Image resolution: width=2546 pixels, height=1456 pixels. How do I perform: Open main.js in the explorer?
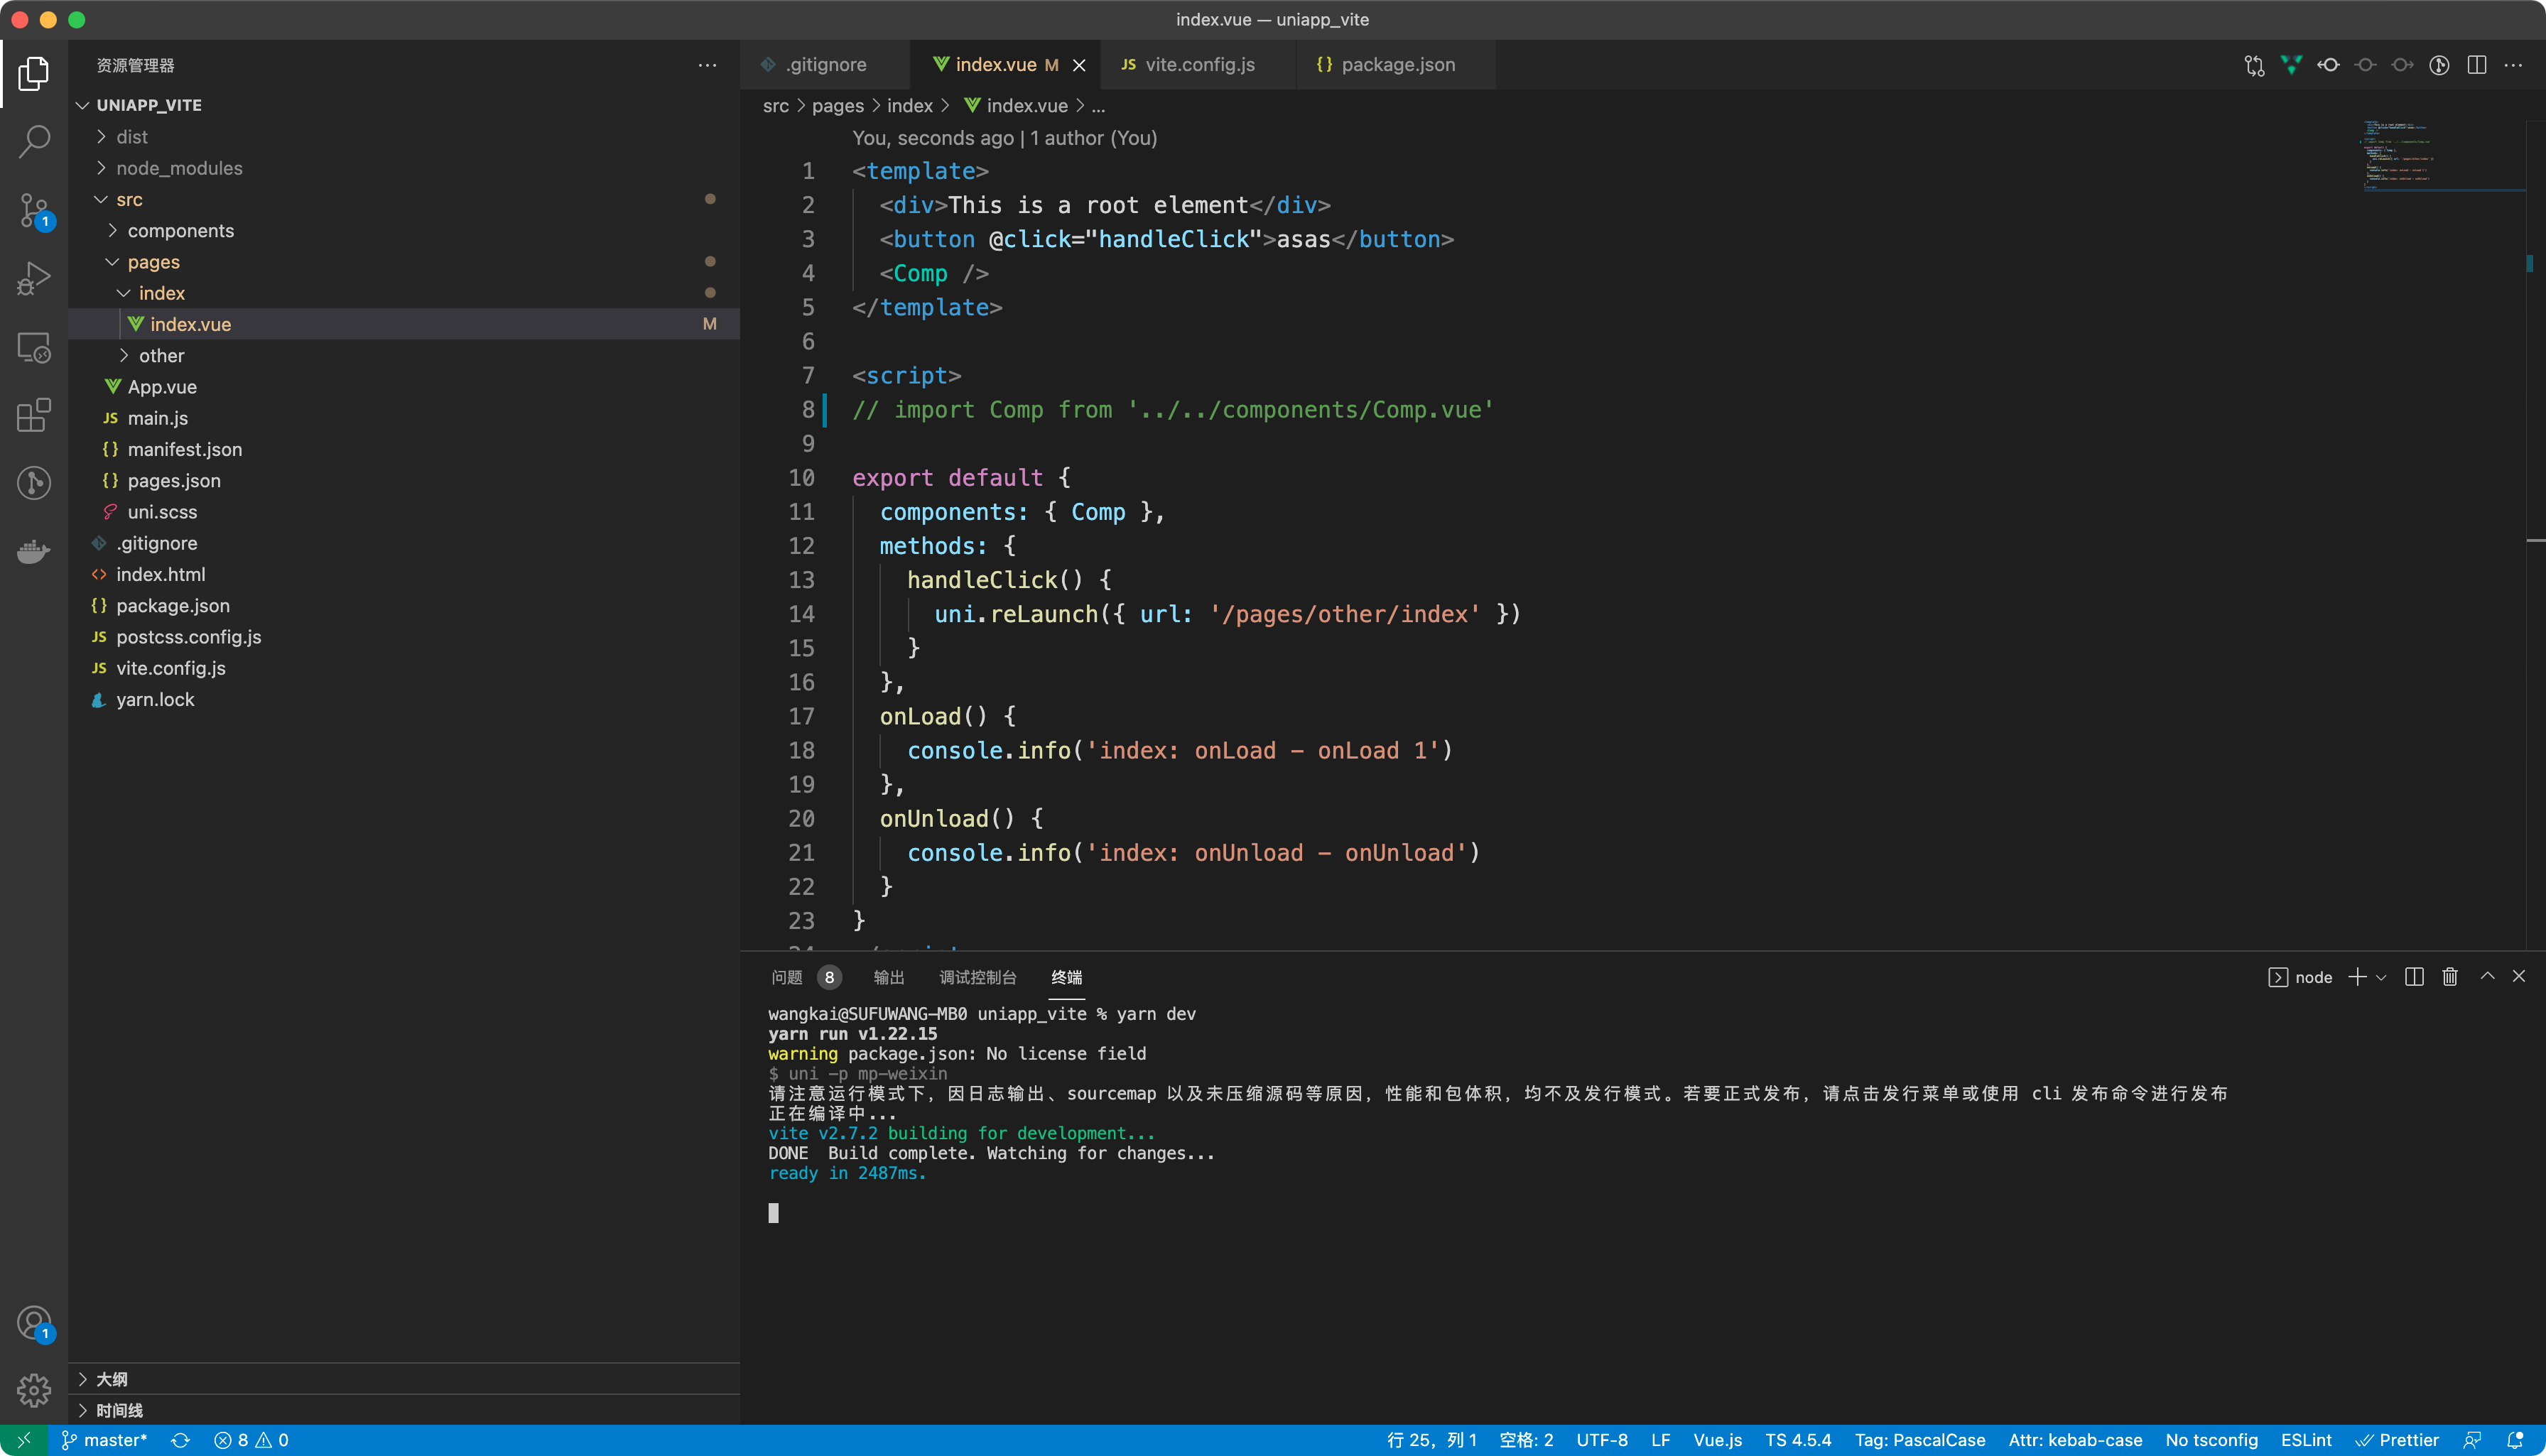157,418
